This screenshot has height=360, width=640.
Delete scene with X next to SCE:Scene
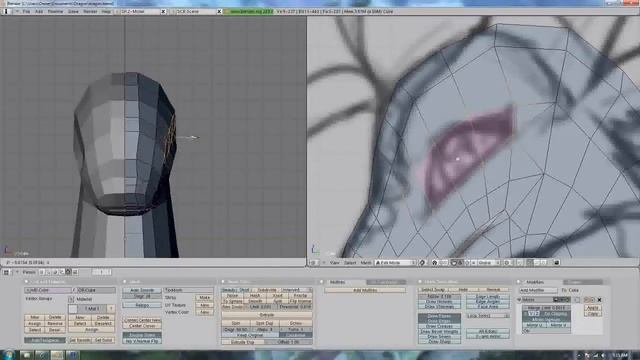click(x=219, y=11)
